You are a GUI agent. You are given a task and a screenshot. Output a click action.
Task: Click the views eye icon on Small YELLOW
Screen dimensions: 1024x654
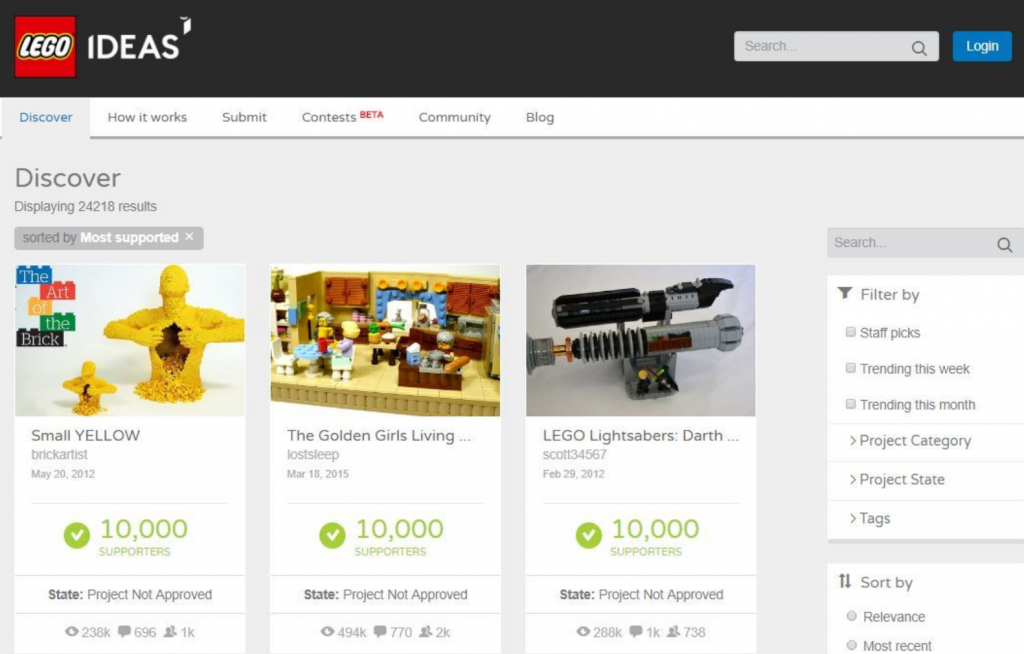(x=72, y=631)
